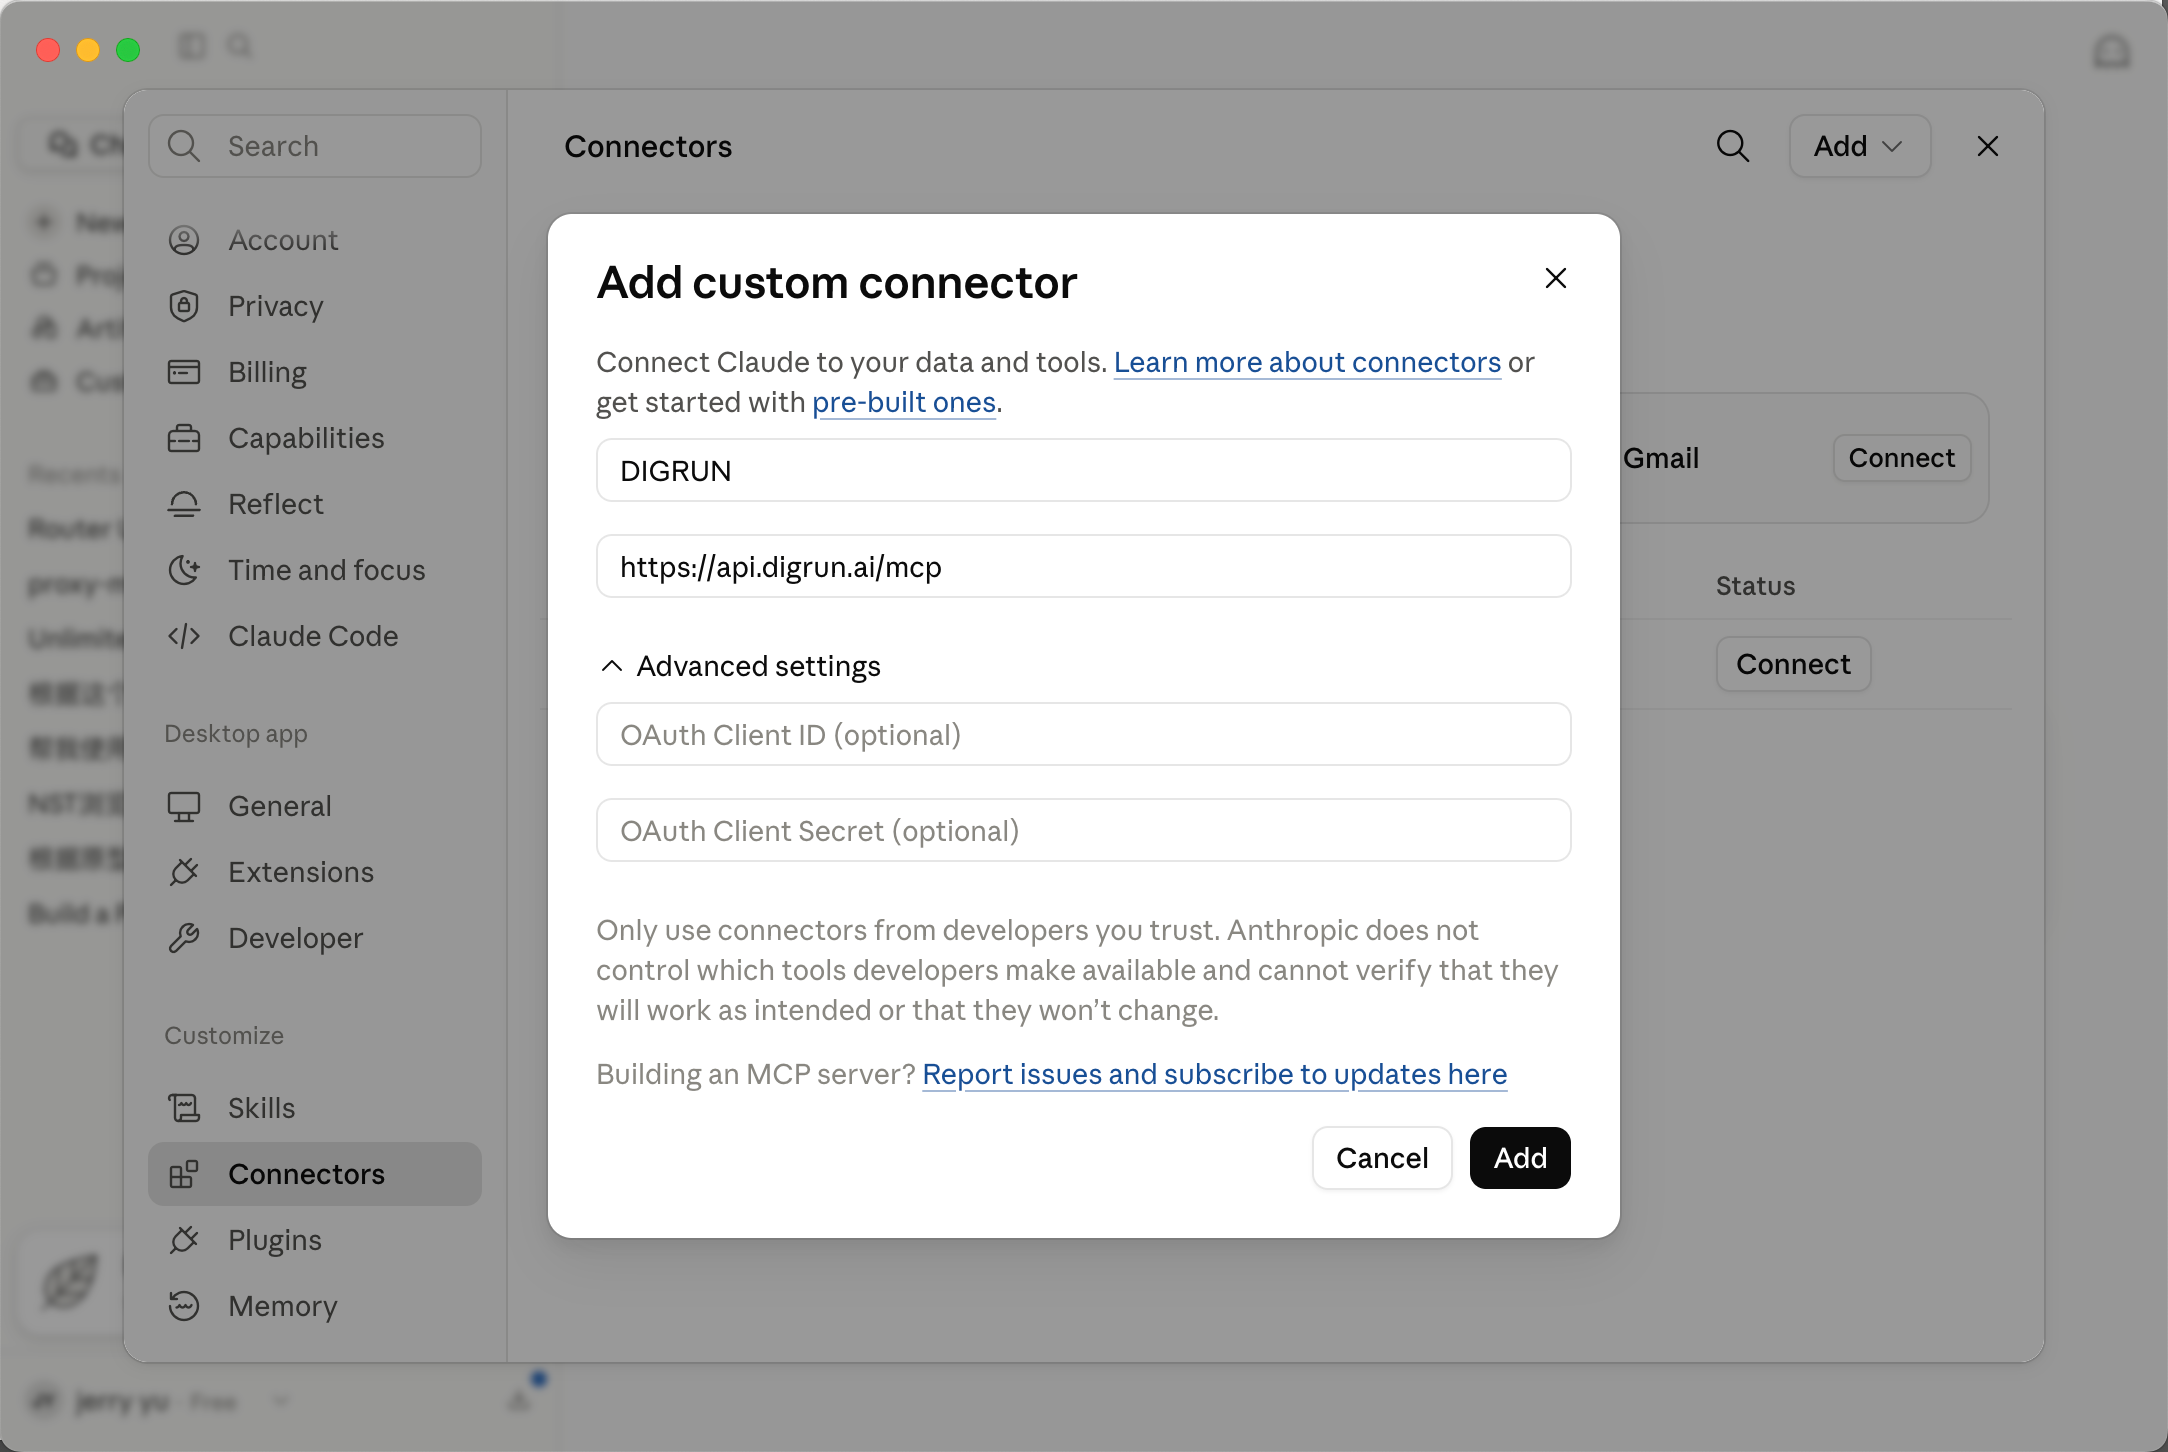This screenshot has height=1452, width=2168.
Task: Click the Gmail connector label
Action: [1661, 458]
